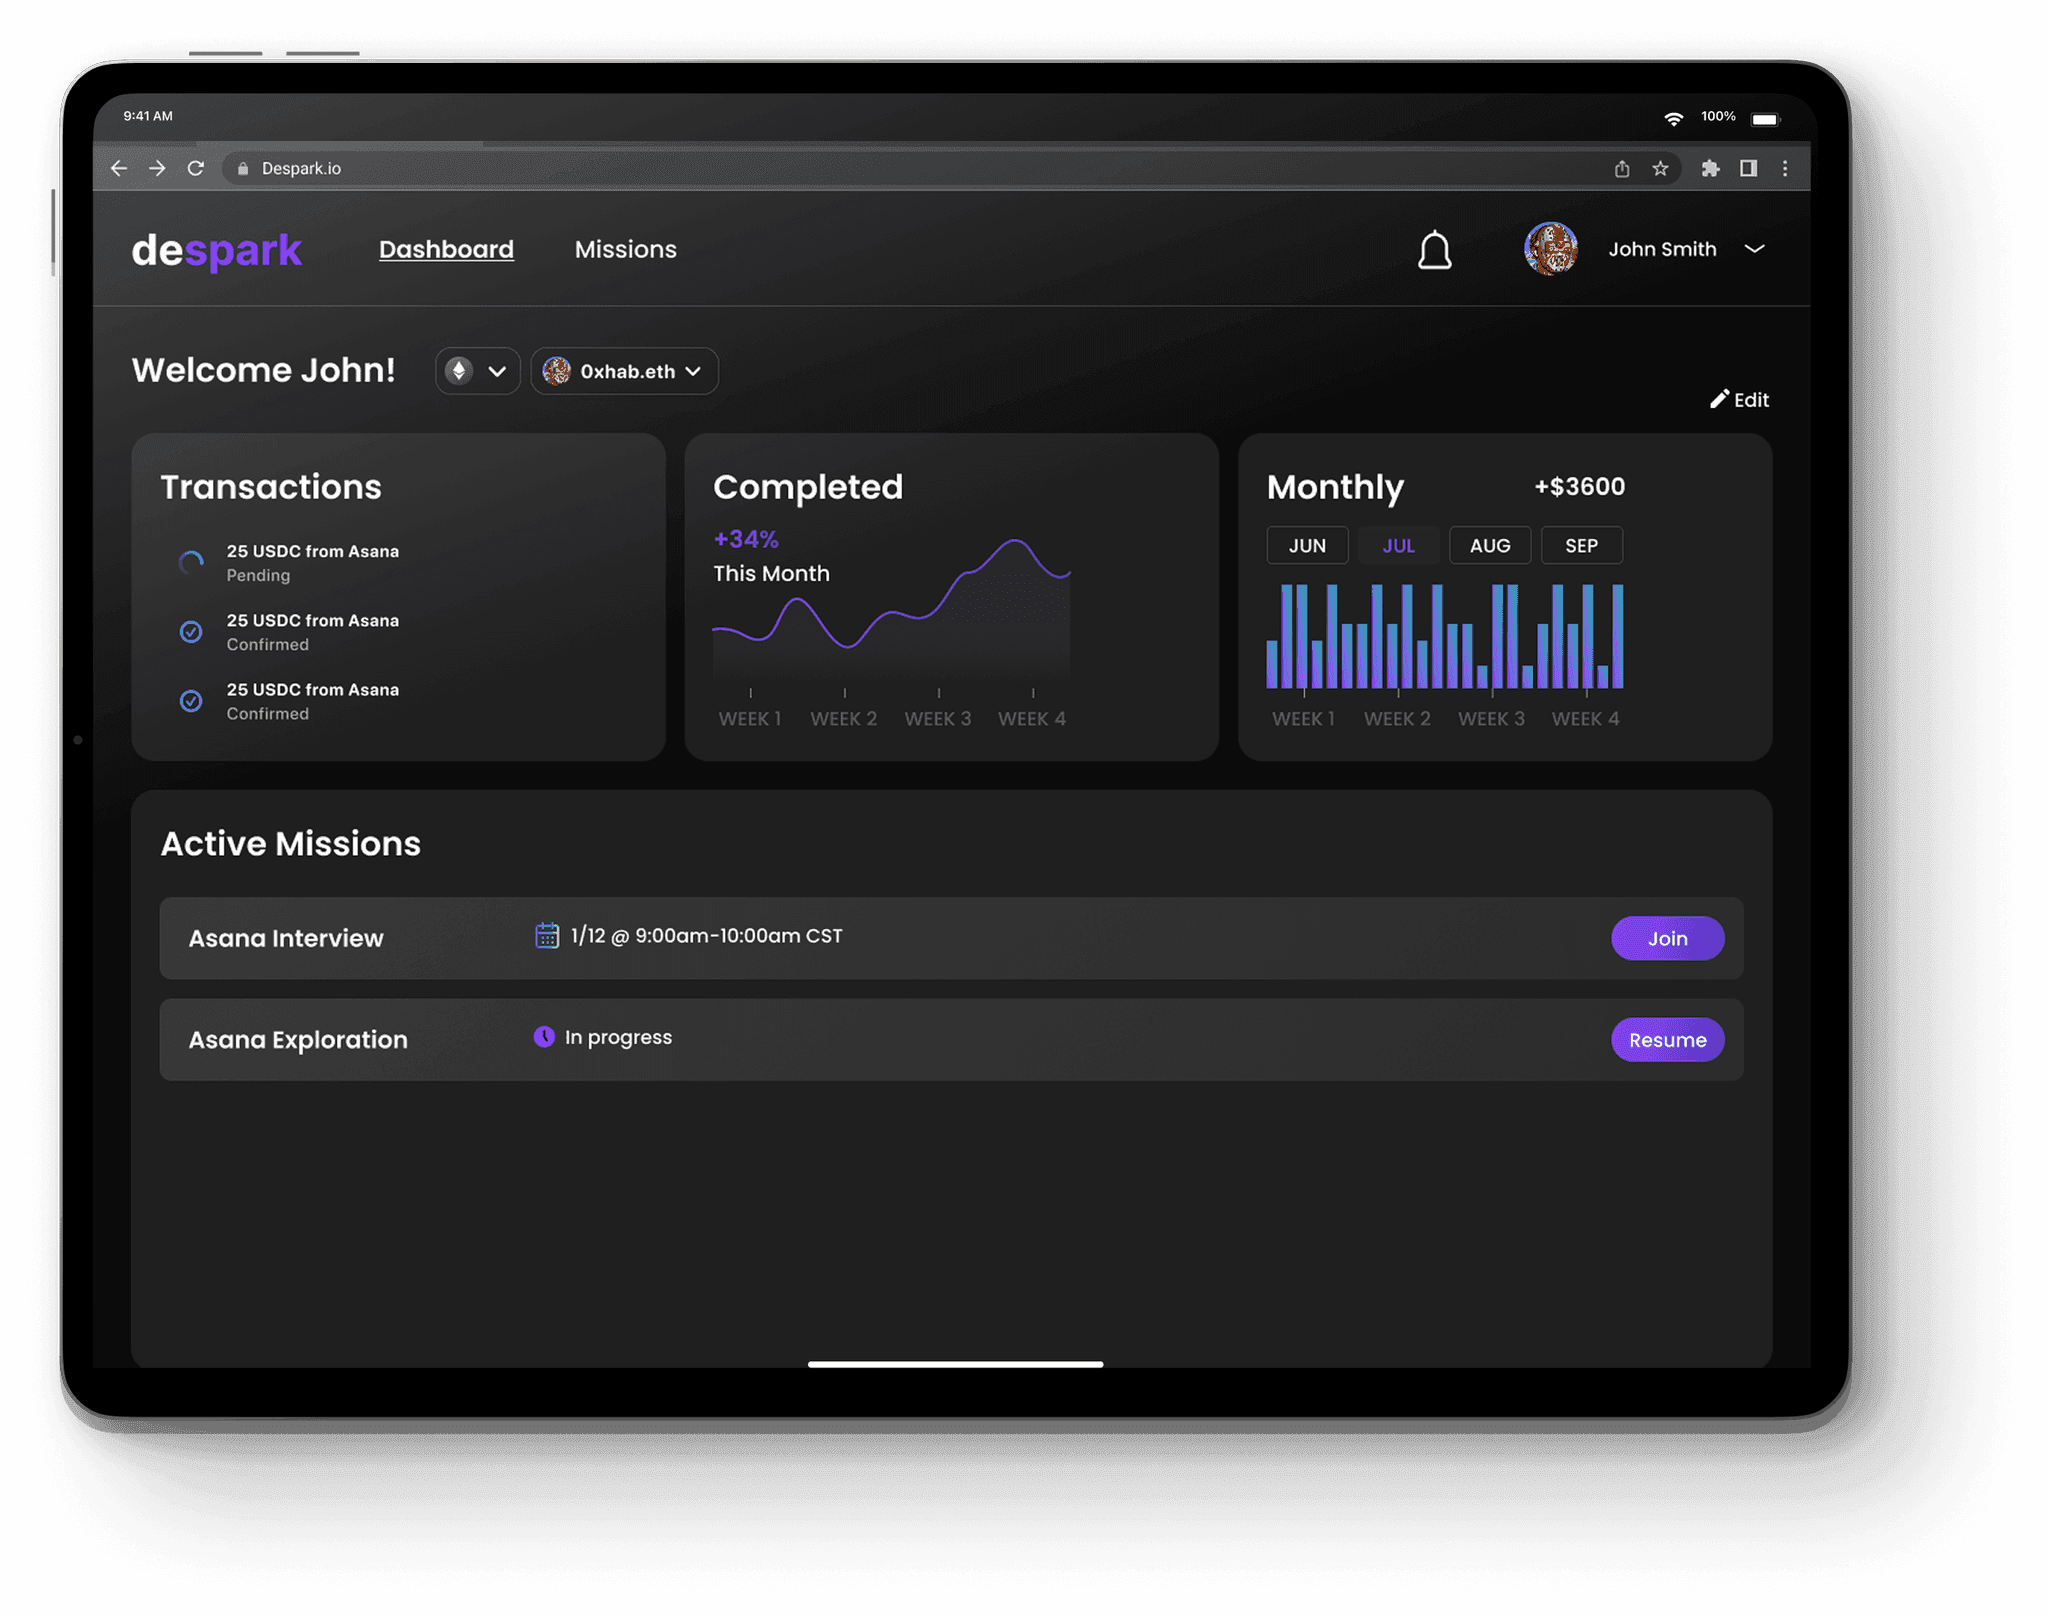Select the JUL month tab
2048x1616 pixels.
pyautogui.click(x=1398, y=546)
